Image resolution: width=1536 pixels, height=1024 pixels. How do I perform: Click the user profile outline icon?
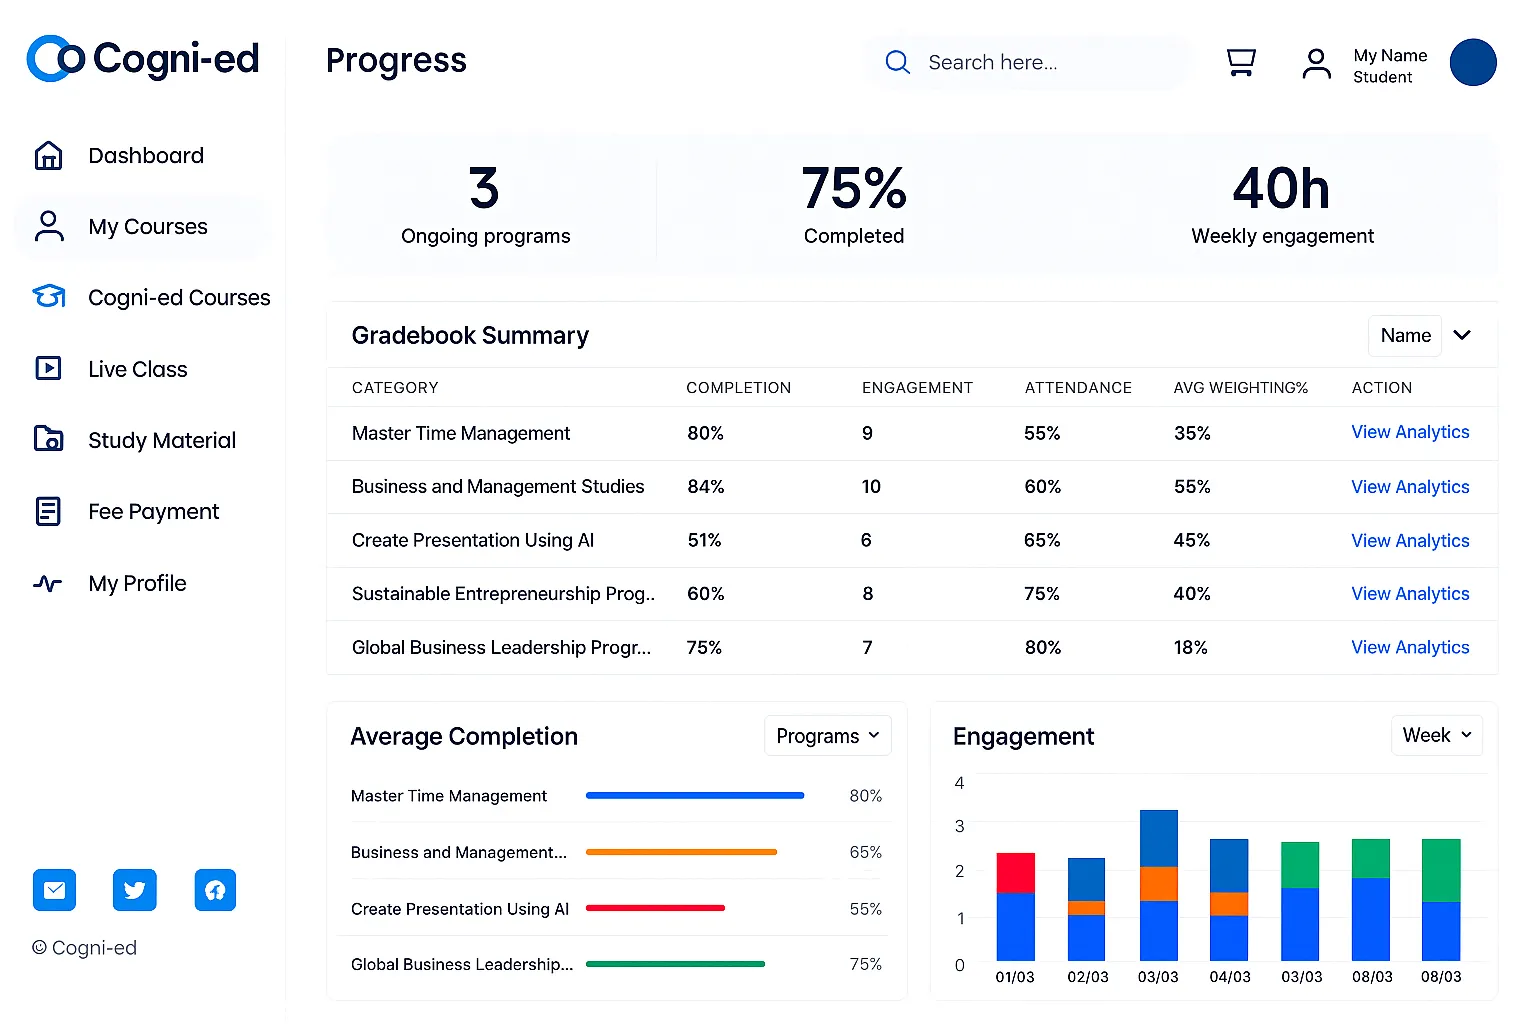1317,63
